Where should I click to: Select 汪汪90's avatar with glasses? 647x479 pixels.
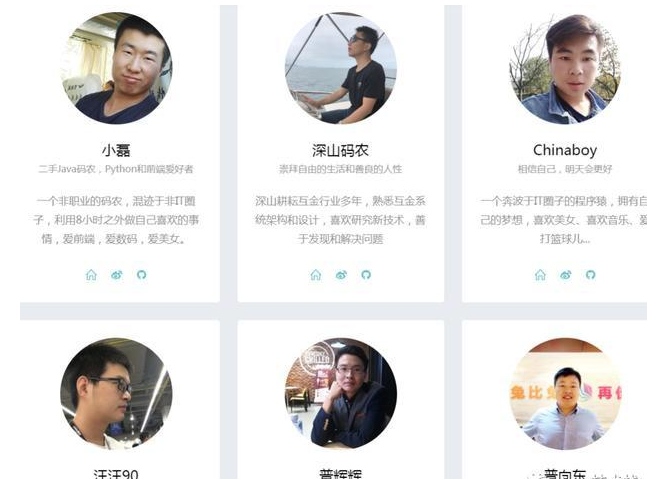coord(116,394)
